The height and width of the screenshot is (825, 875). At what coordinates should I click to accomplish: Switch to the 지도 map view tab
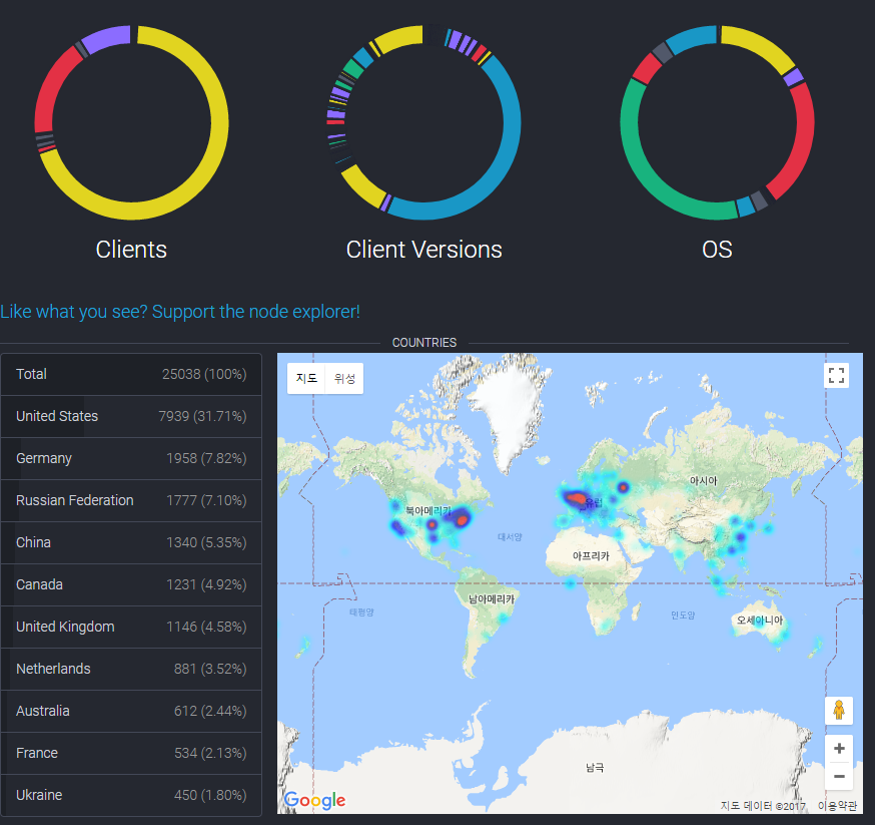tap(306, 378)
